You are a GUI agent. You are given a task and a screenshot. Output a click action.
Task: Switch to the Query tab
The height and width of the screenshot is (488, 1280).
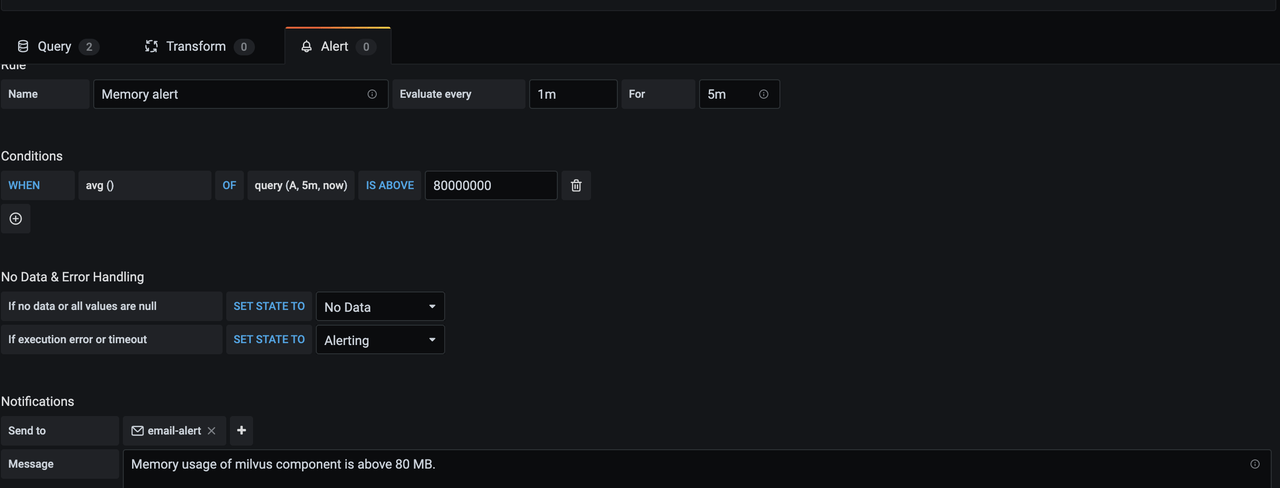point(56,47)
